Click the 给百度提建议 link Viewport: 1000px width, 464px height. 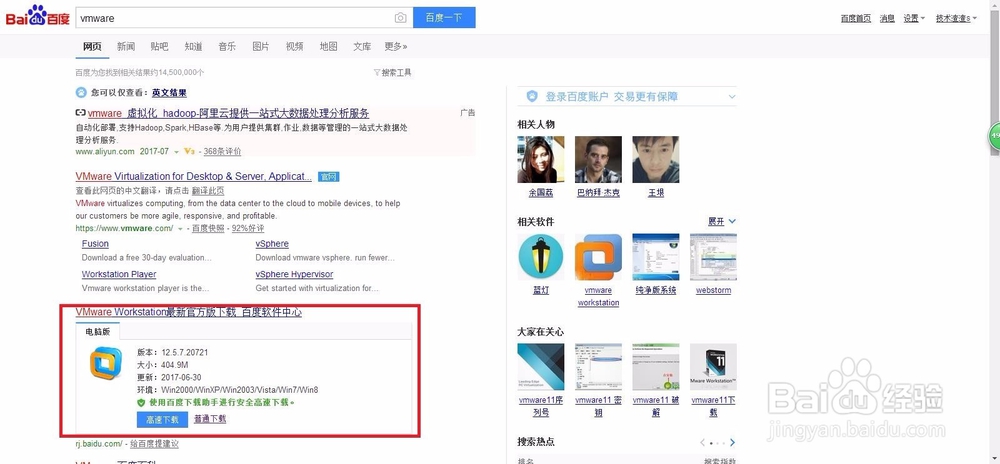154,444
